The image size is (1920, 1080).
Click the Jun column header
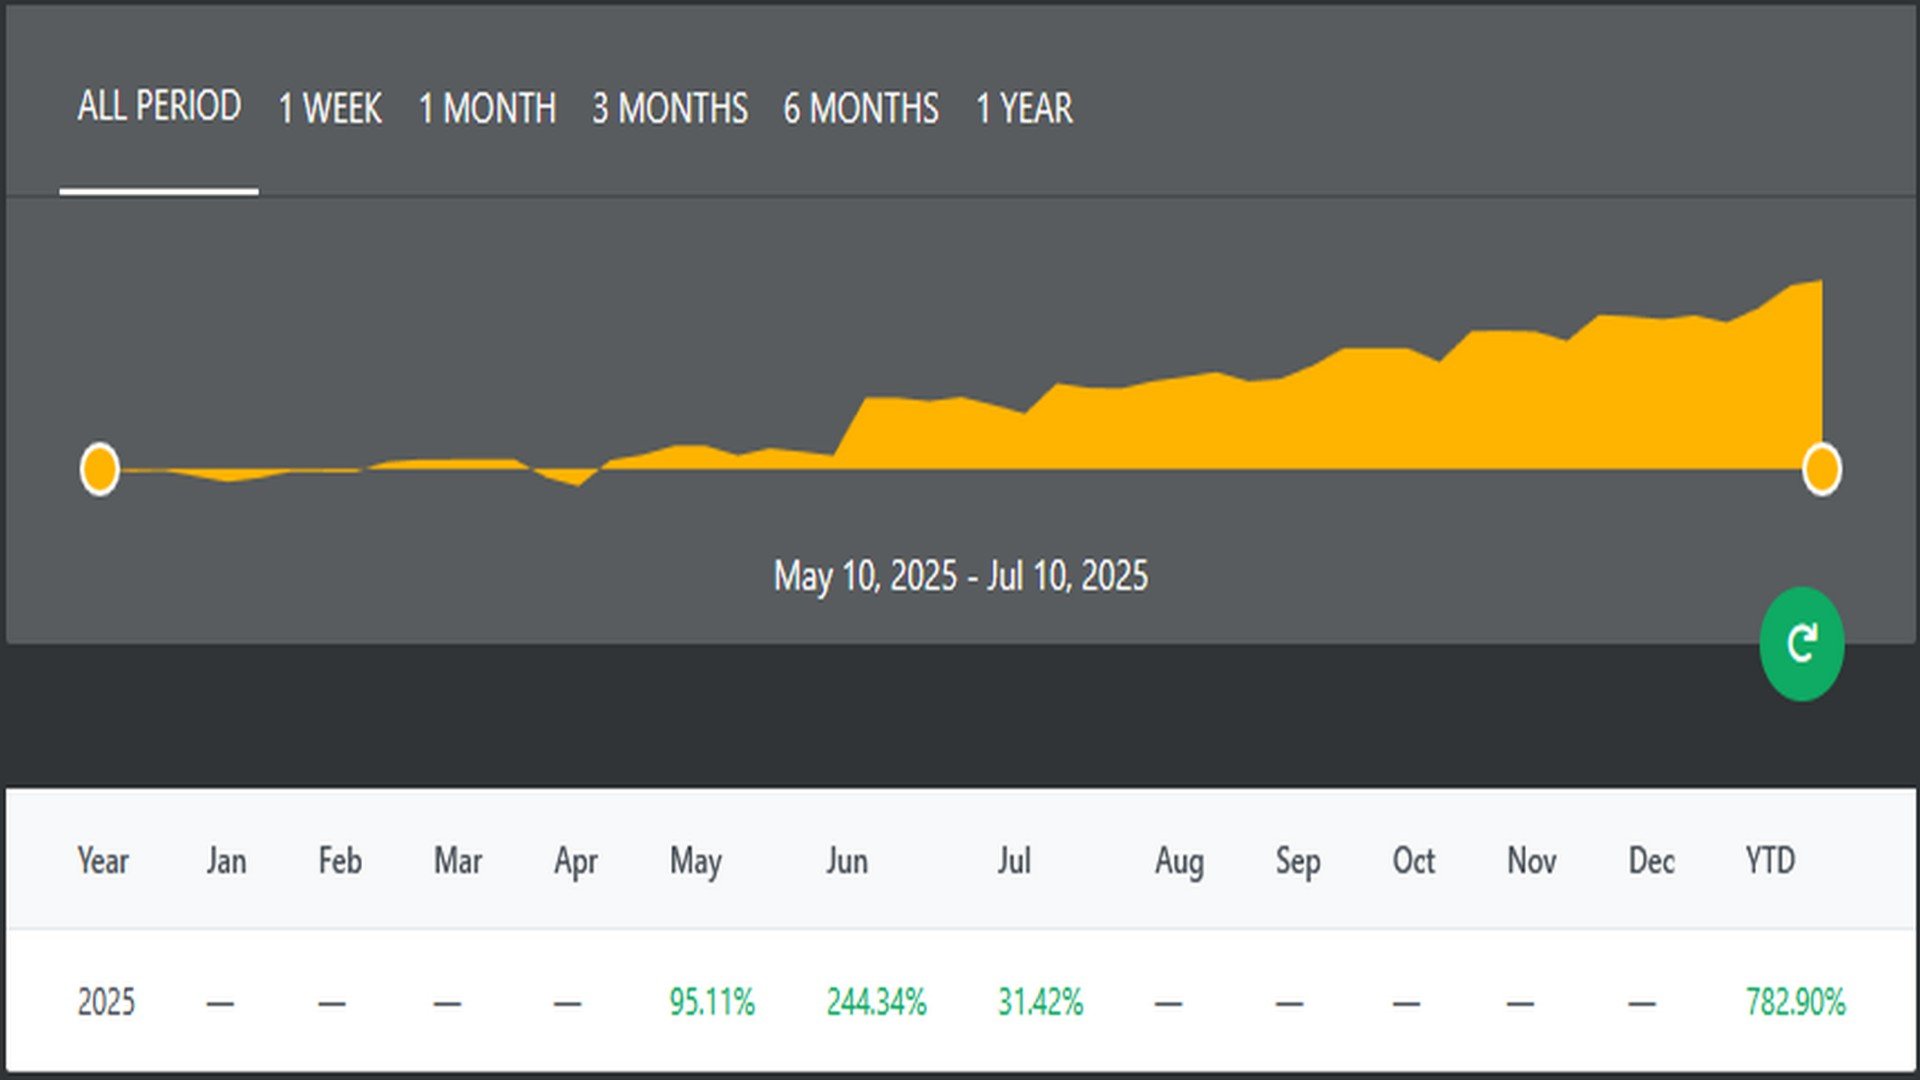(x=847, y=861)
